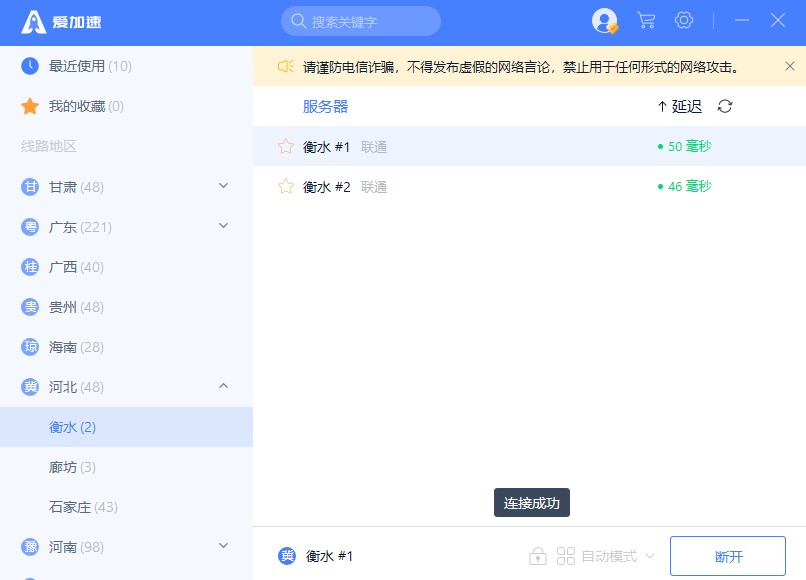Image resolution: width=806 pixels, height=580 pixels.
Task: Click the 自动模式 grid icon
Action: point(565,556)
